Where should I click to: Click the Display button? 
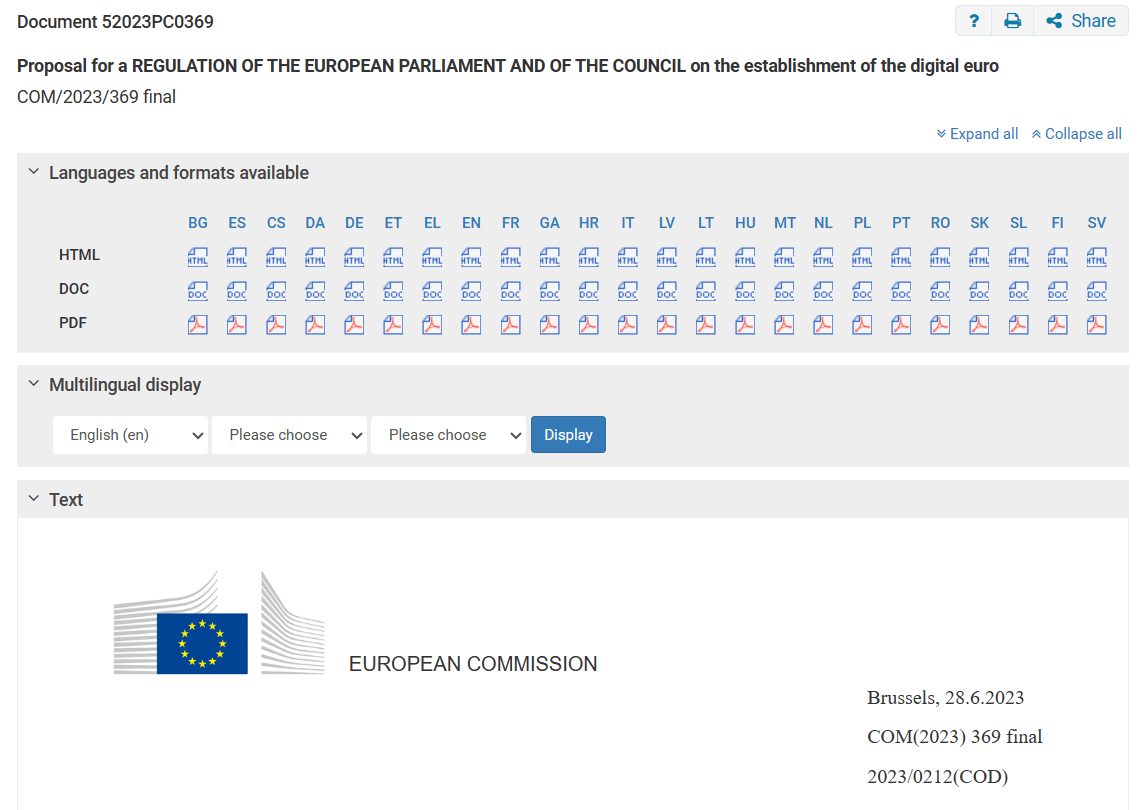[x=568, y=435]
